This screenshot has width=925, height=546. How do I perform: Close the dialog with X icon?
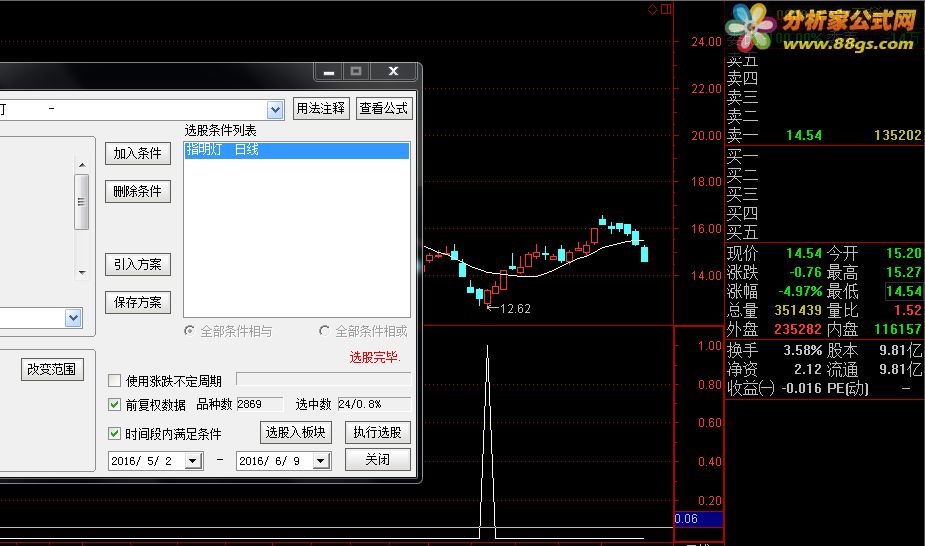tap(393, 72)
